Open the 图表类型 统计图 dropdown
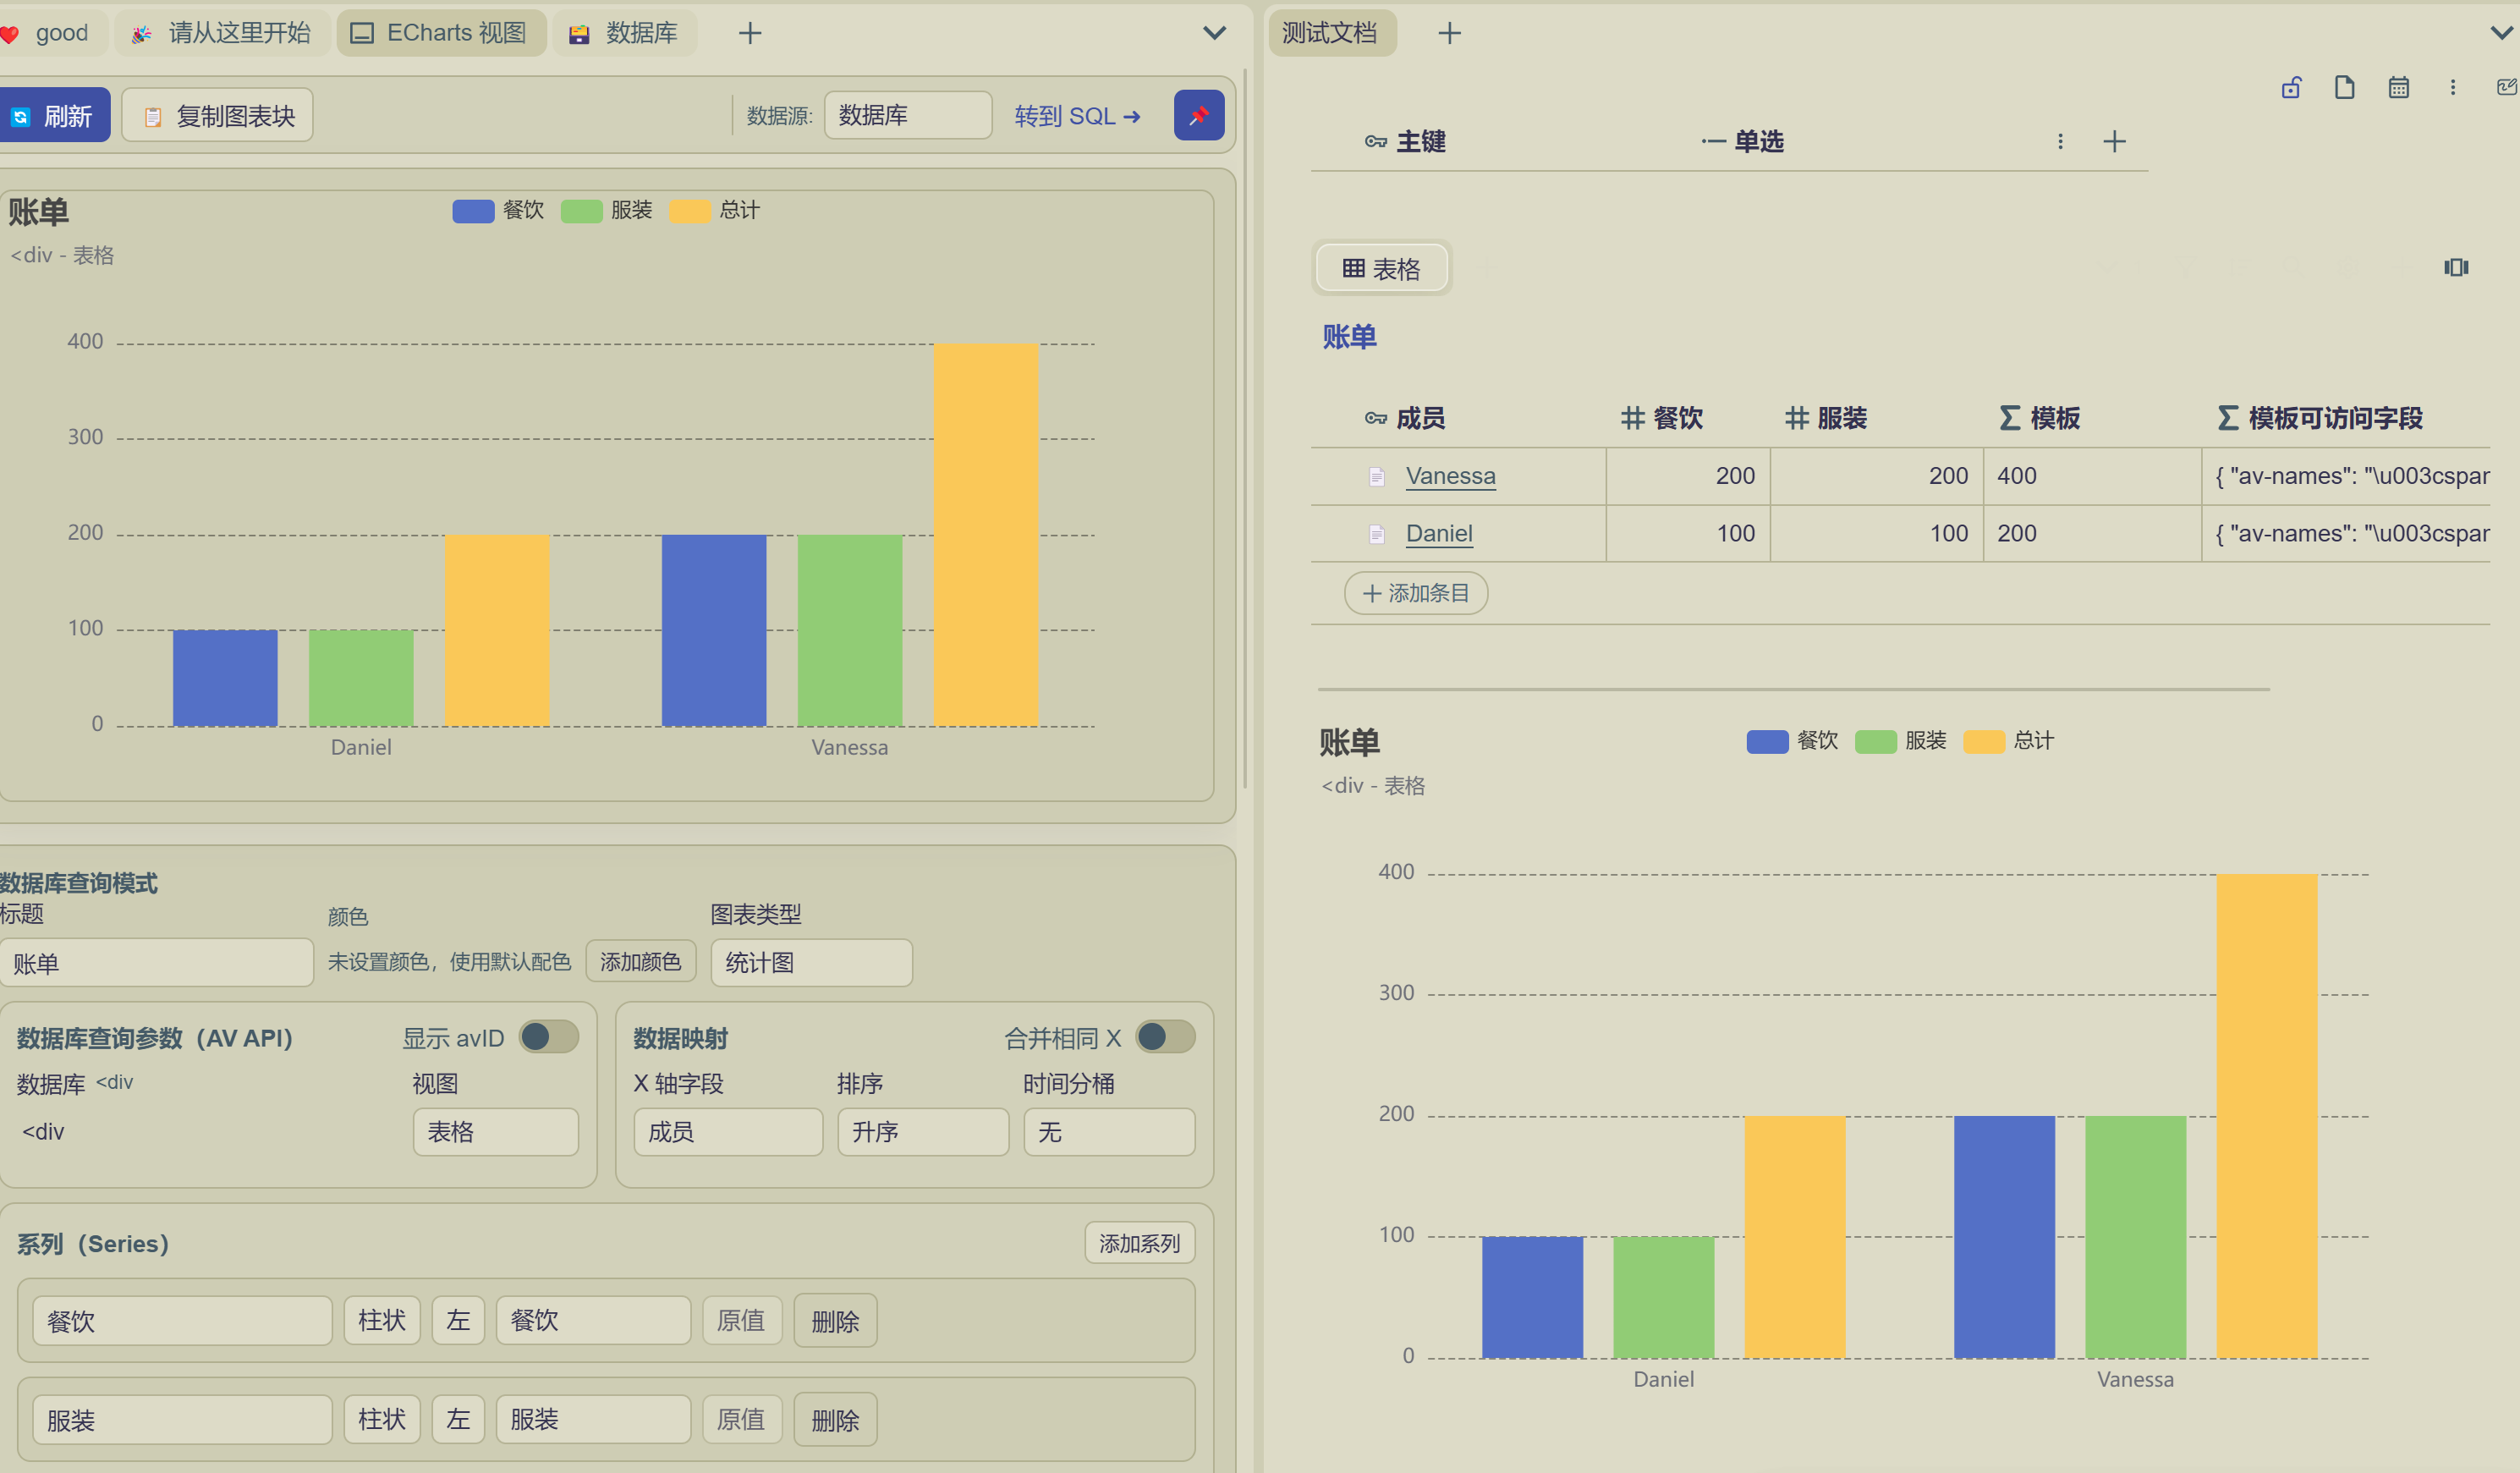This screenshot has height=1473, width=2520. point(810,963)
